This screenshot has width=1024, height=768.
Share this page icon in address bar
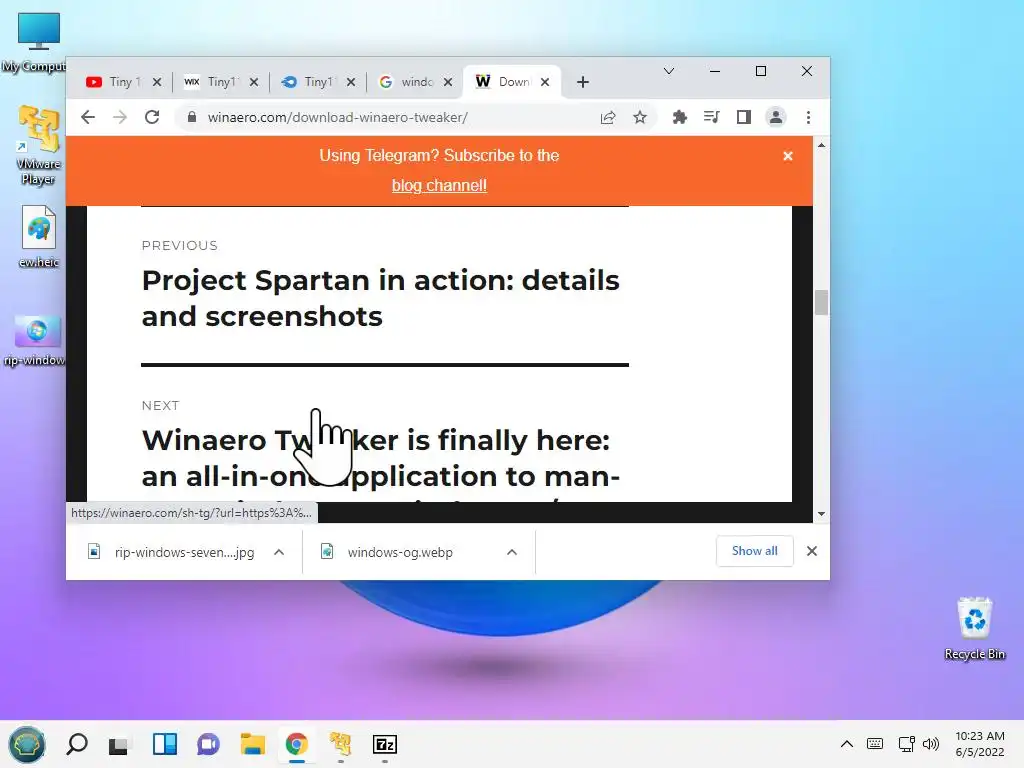pyautogui.click(x=608, y=118)
